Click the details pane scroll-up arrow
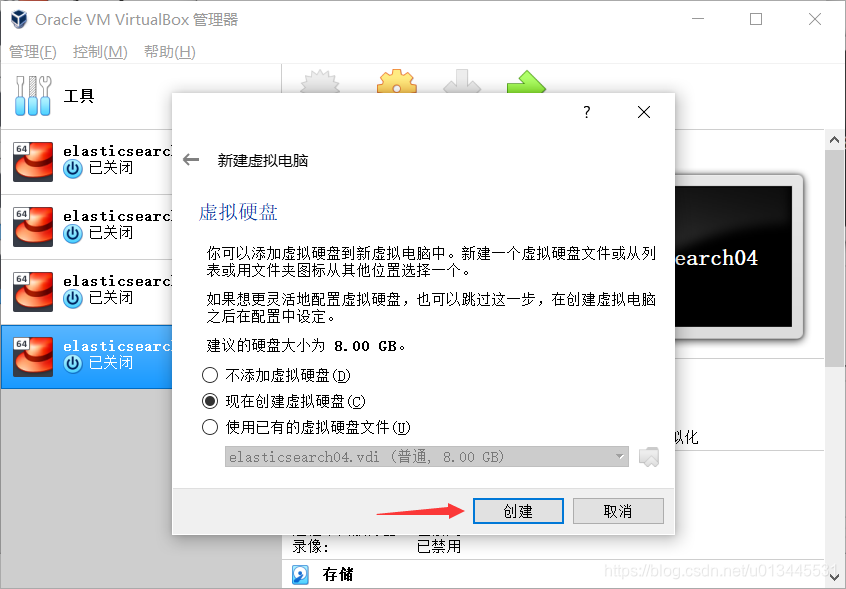This screenshot has height=589, width=846. (834, 140)
